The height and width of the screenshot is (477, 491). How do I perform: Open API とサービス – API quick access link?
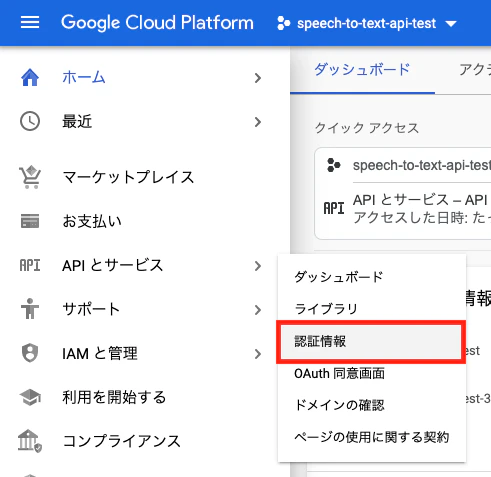point(420,200)
